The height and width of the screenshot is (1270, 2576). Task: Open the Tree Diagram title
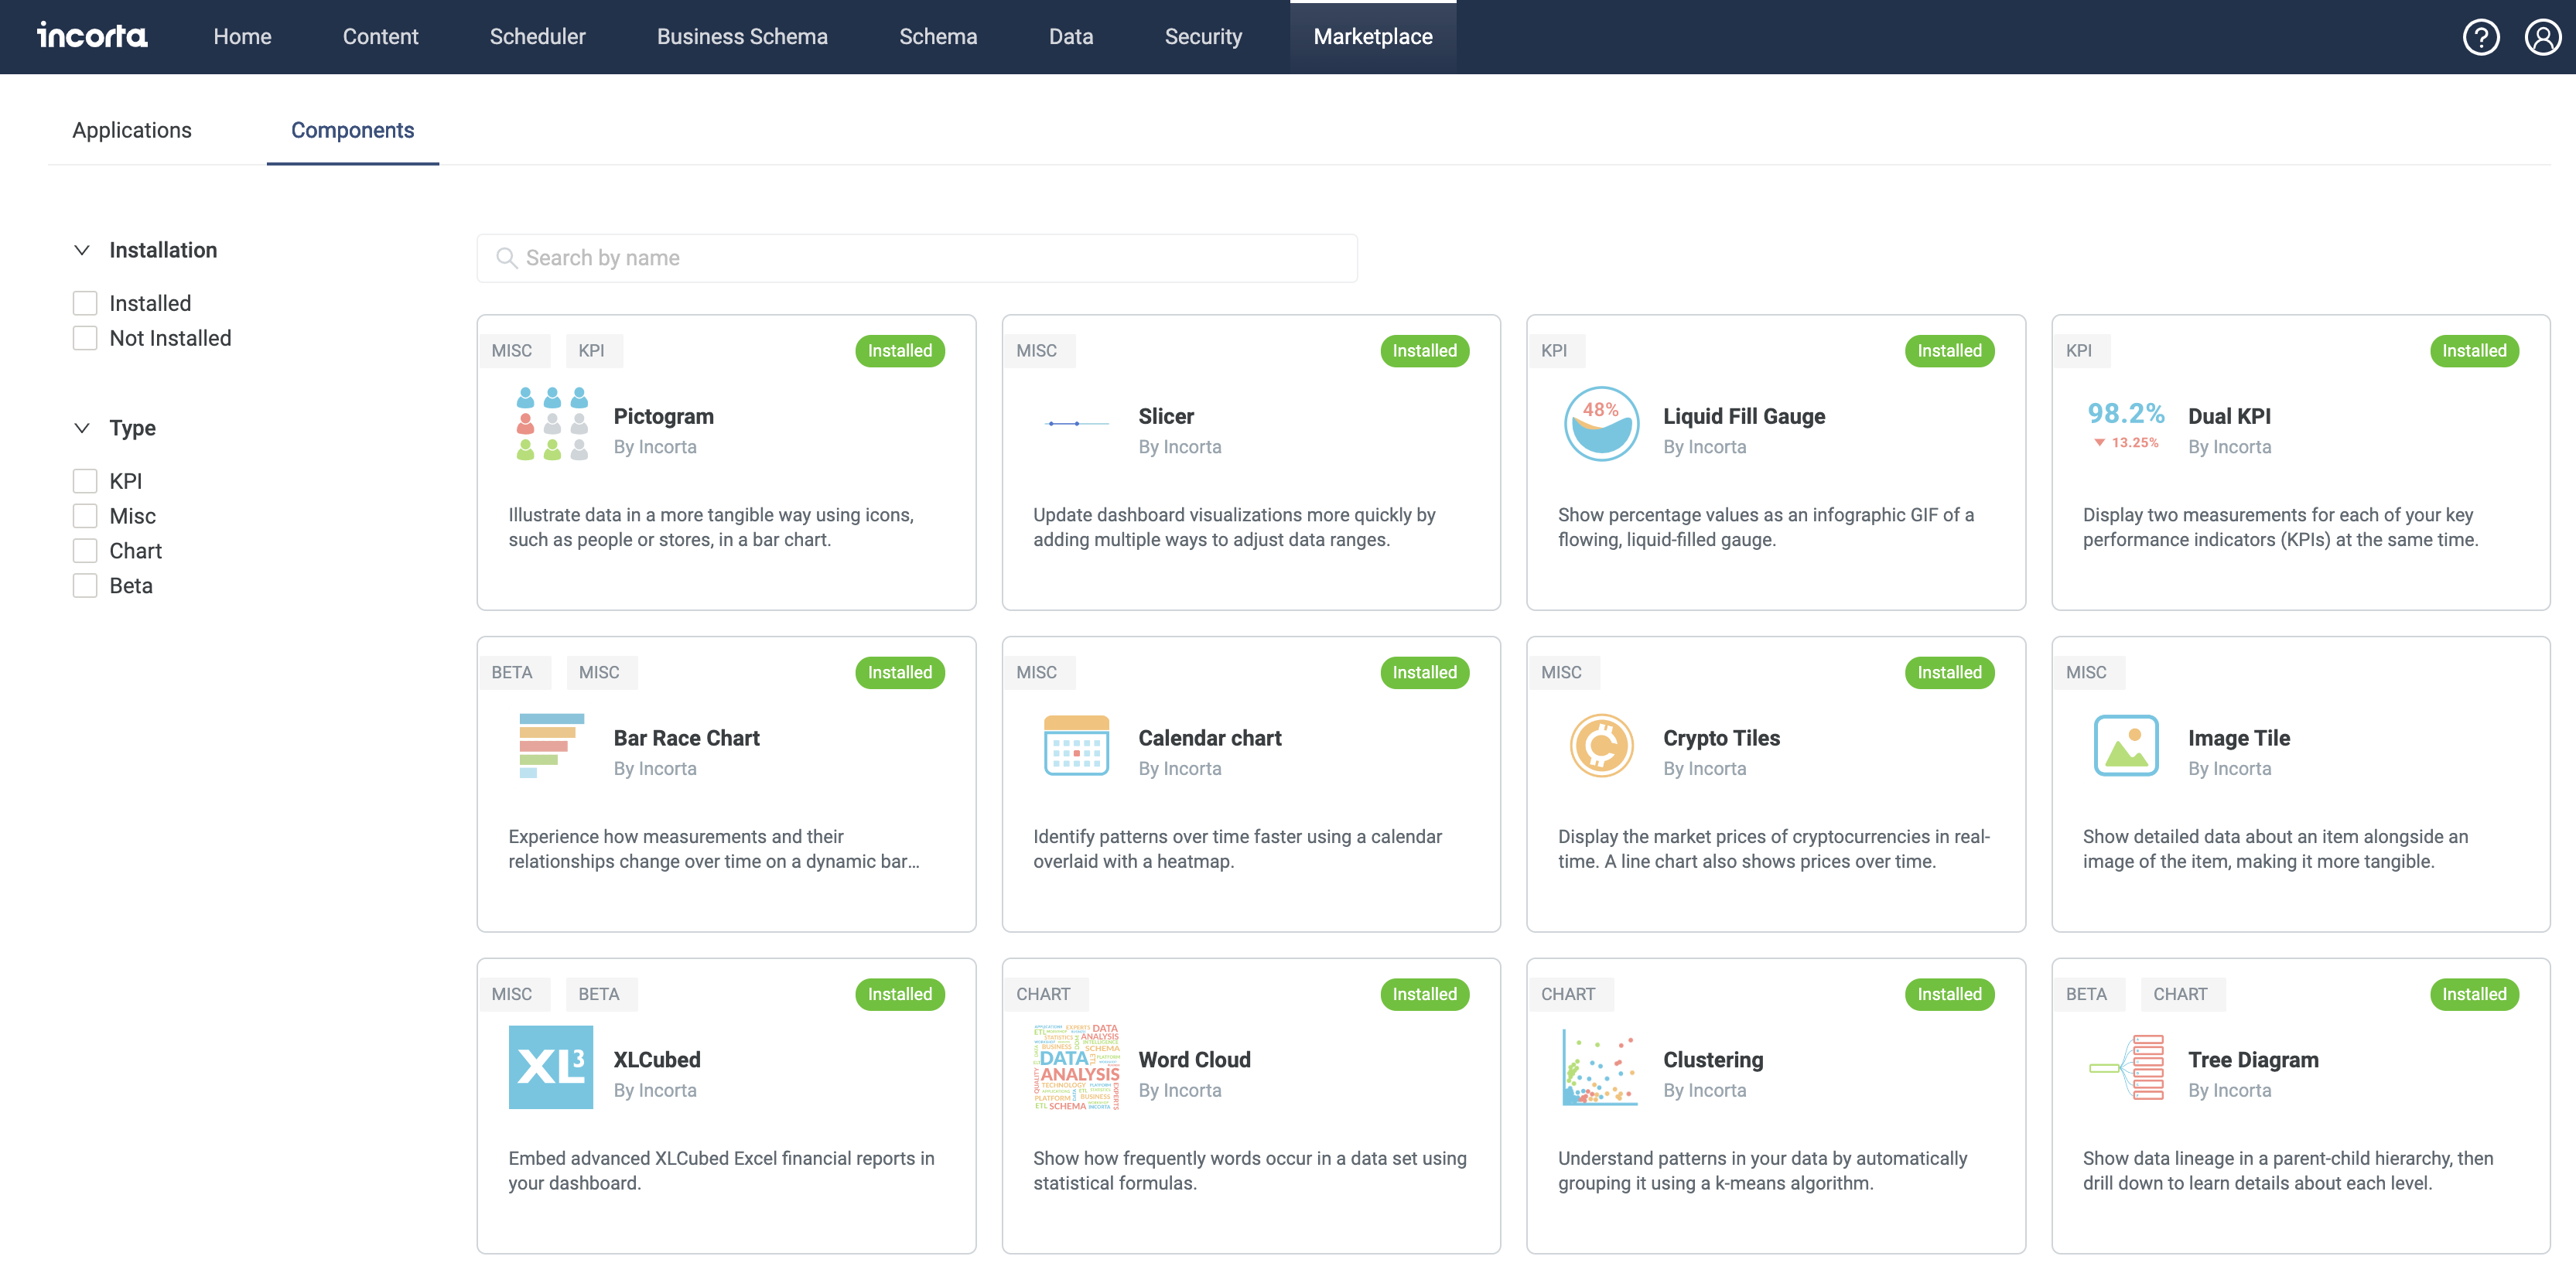2253,1060
